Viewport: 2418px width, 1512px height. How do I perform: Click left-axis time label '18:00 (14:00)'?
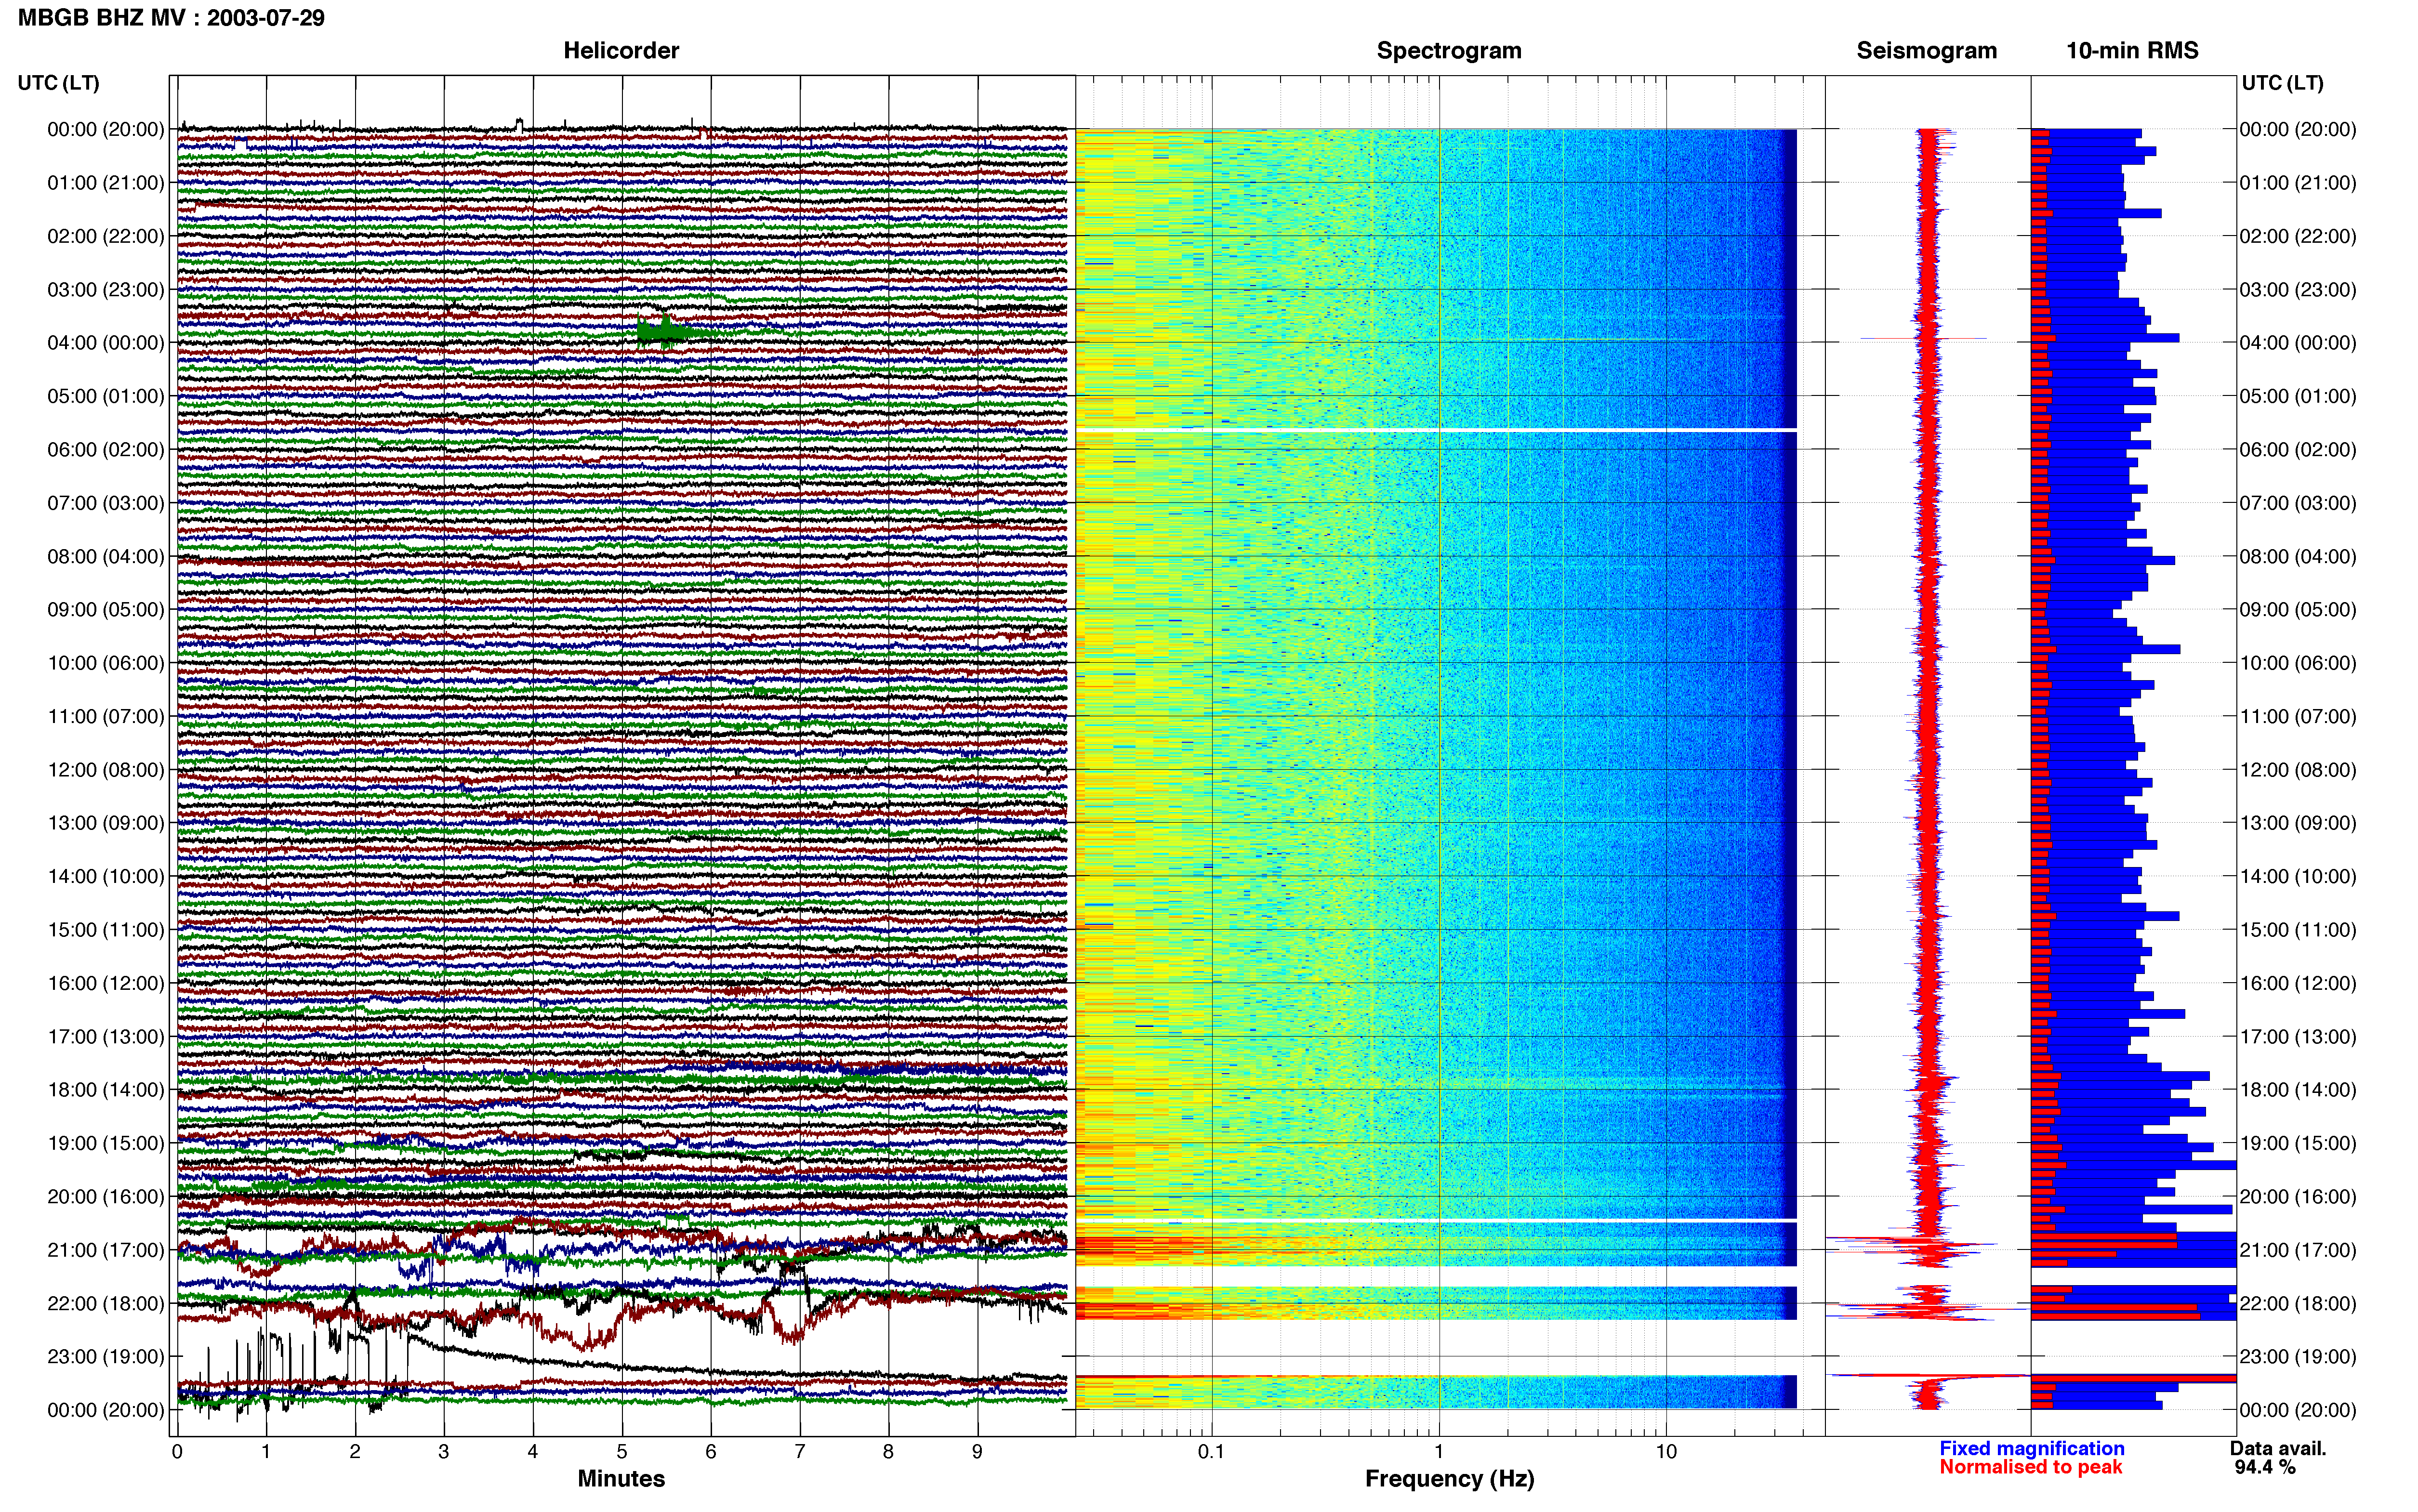(106, 1090)
